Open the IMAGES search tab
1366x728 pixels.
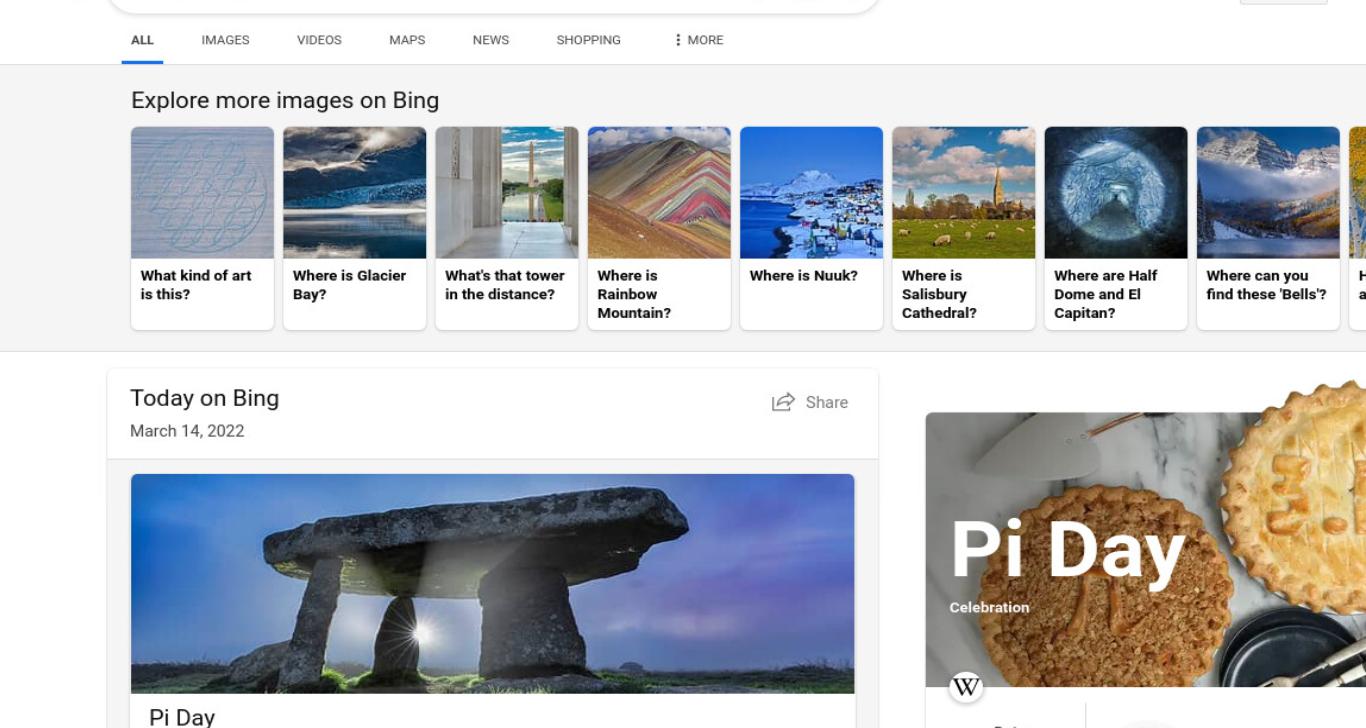click(225, 40)
